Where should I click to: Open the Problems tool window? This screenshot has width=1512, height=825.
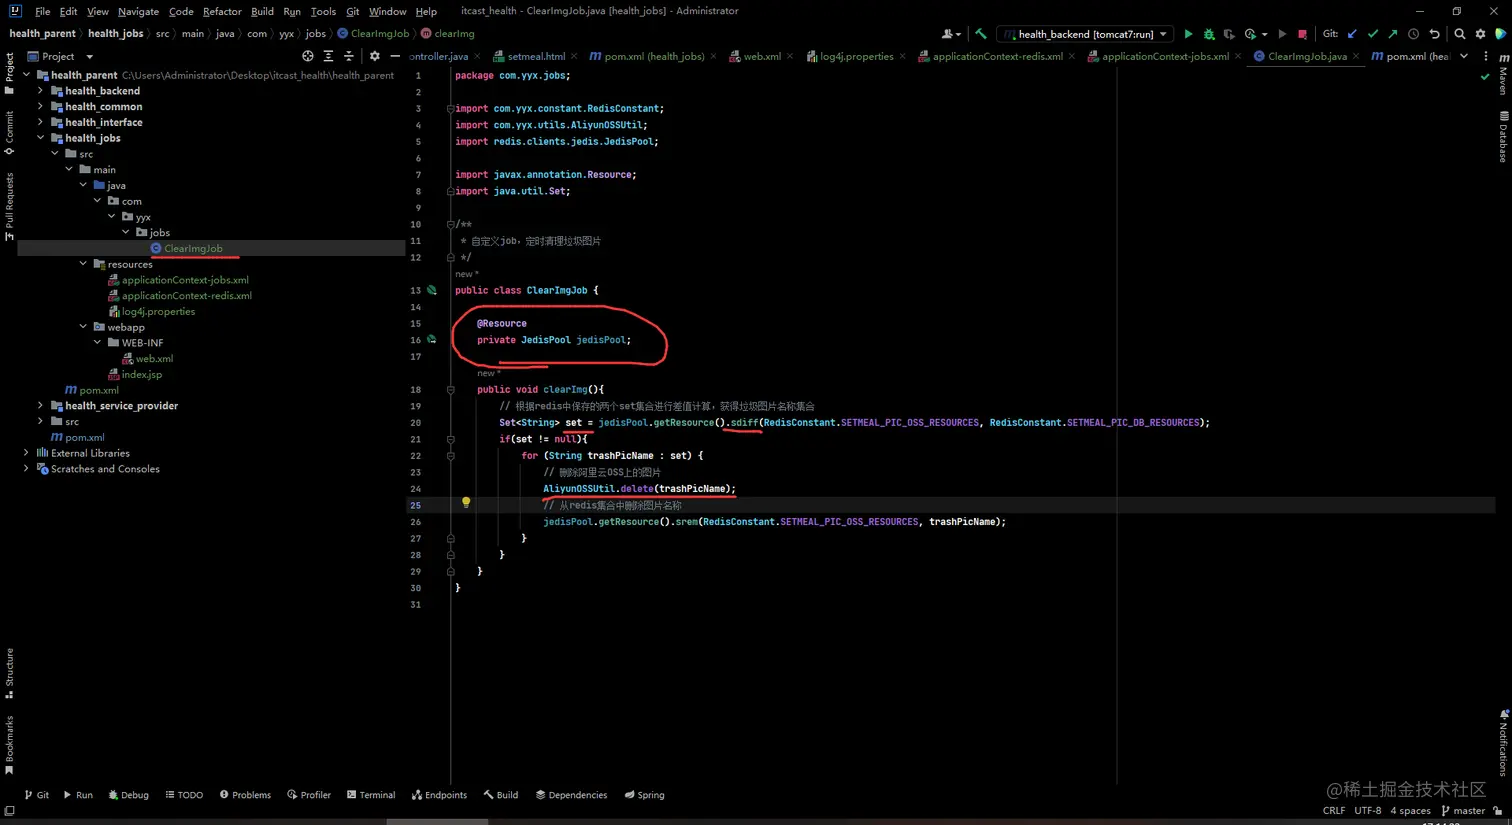point(245,795)
